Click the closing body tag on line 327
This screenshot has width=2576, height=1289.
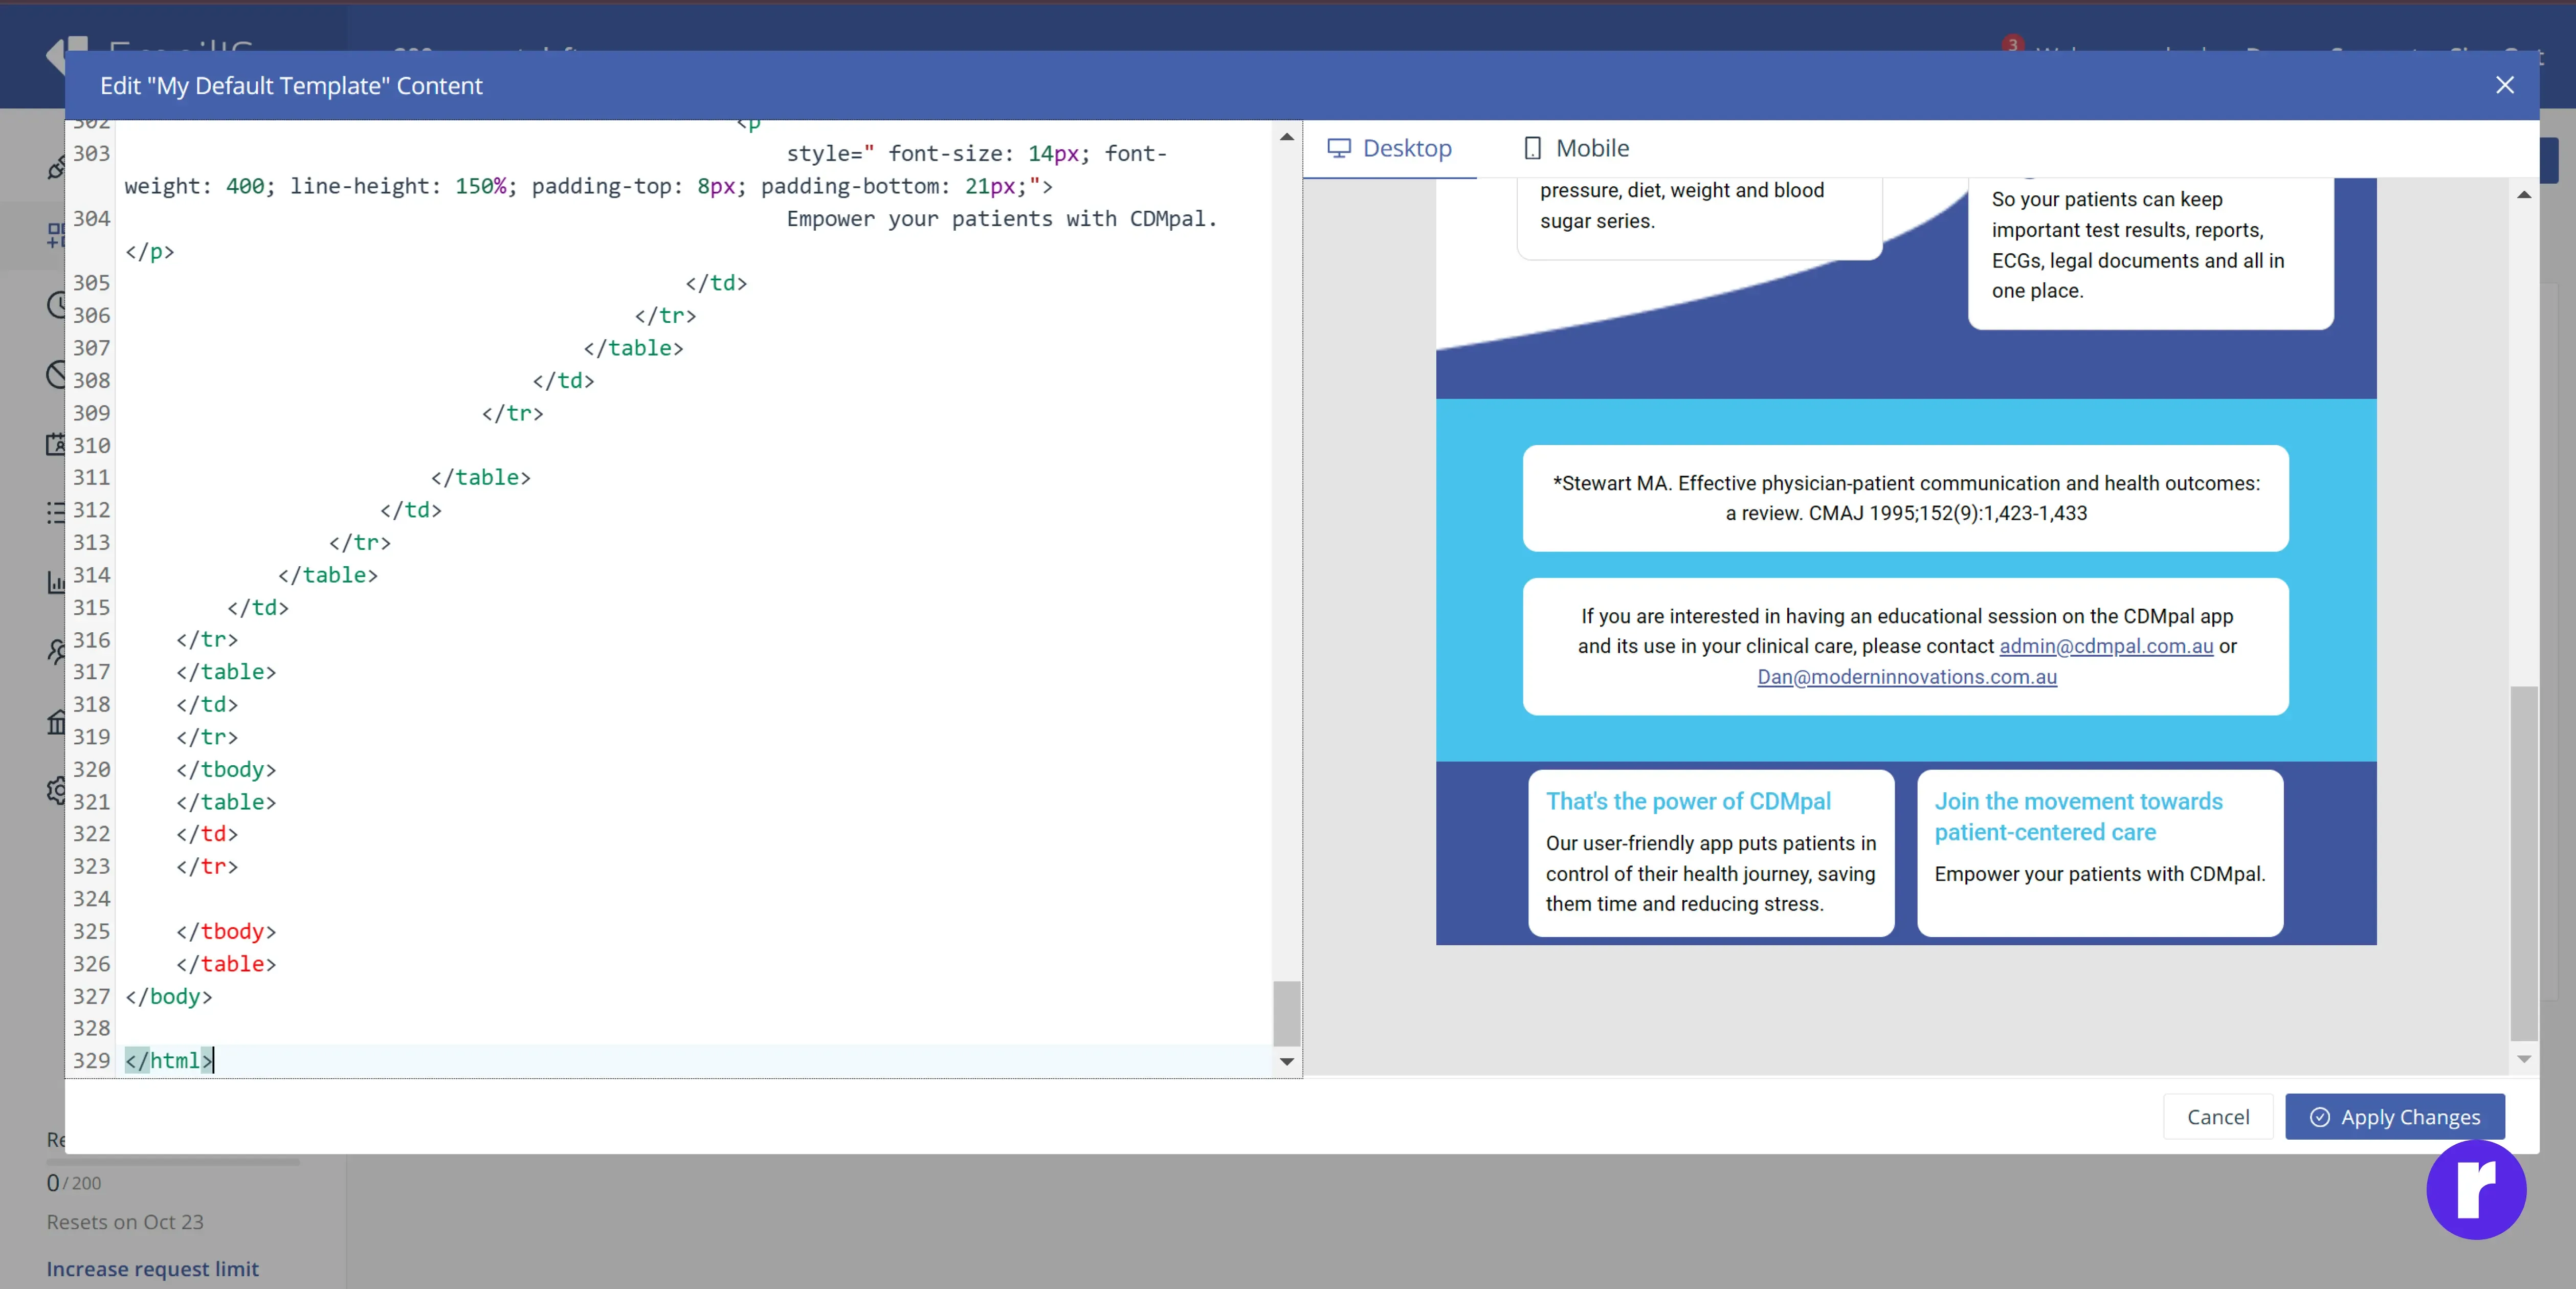[168, 996]
